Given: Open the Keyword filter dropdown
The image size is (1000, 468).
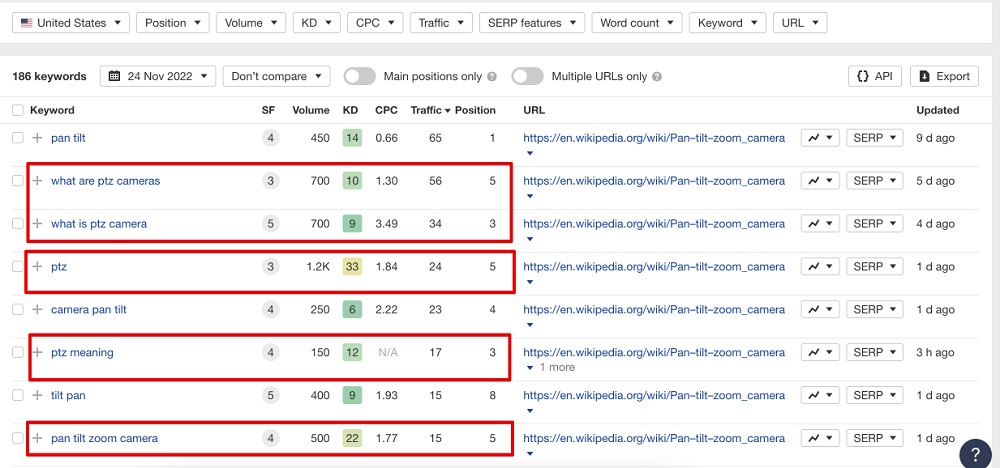Looking at the screenshot, I should click(728, 23).
